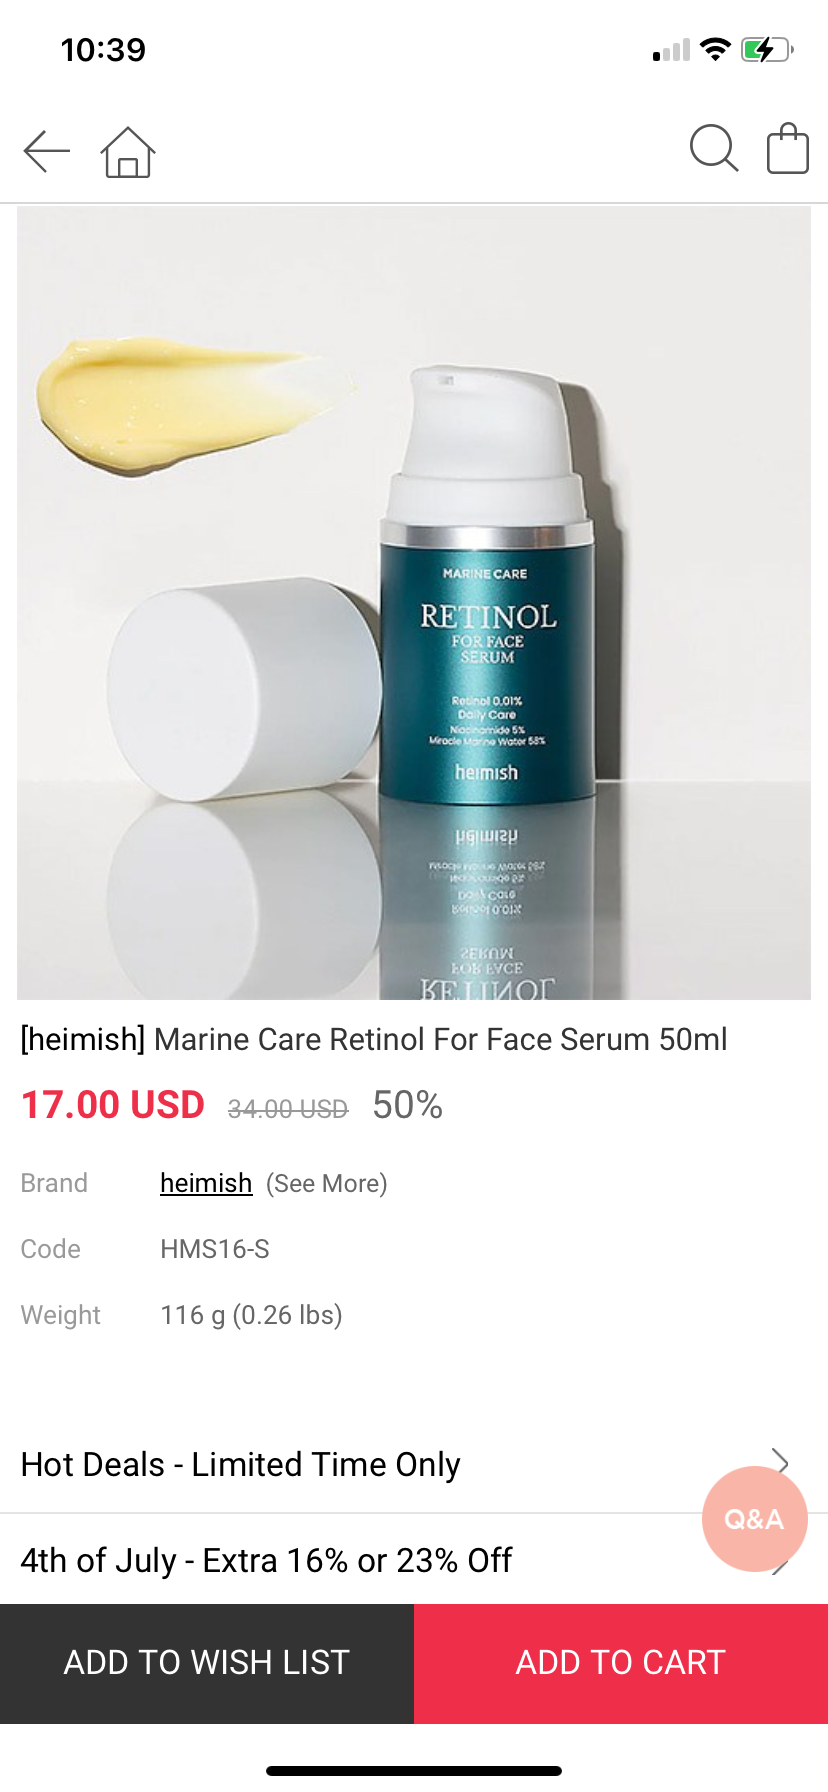The height and width of the screenshot is (1792, 828).
Task: Tap the product title text
Action: (x=374, y=1039)
